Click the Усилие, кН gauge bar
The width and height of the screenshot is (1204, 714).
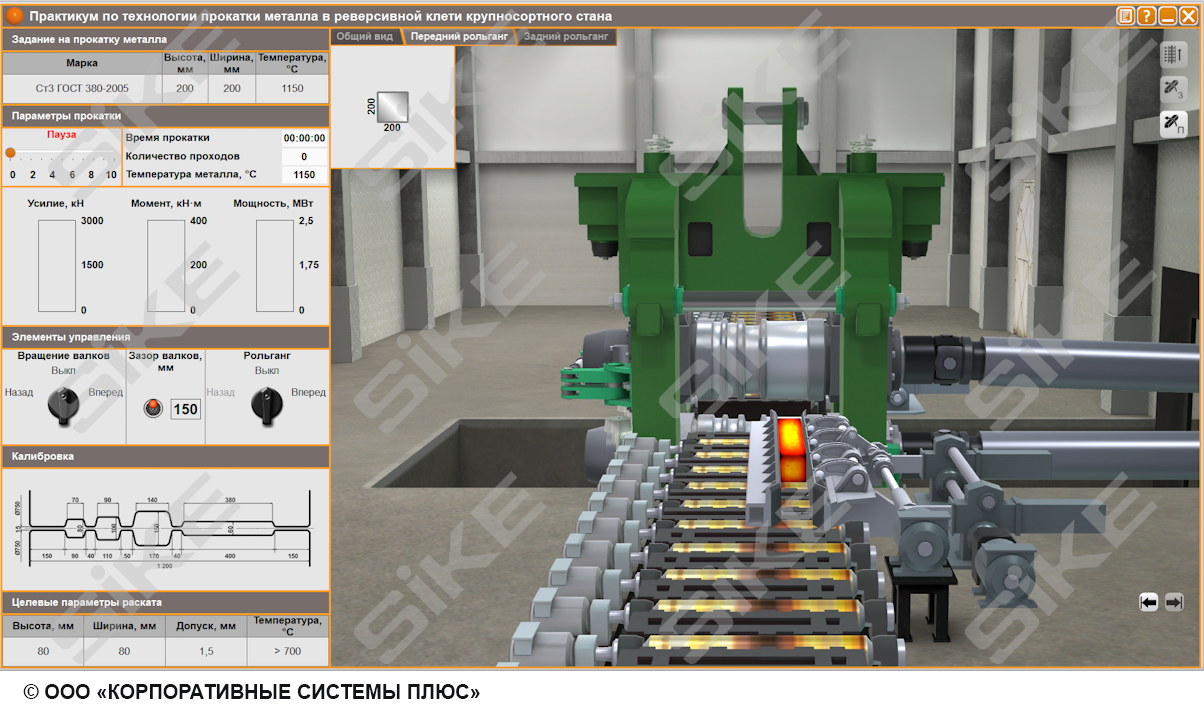[58, 265]
